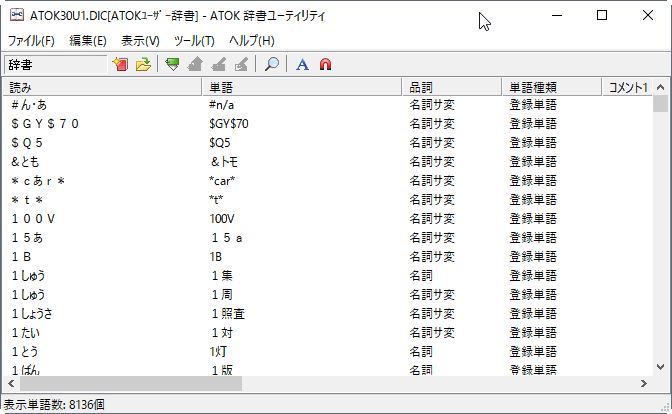Click the 辞書 field in toolbar
Viewport: 672px width, 414px height.
pos(55,64)
